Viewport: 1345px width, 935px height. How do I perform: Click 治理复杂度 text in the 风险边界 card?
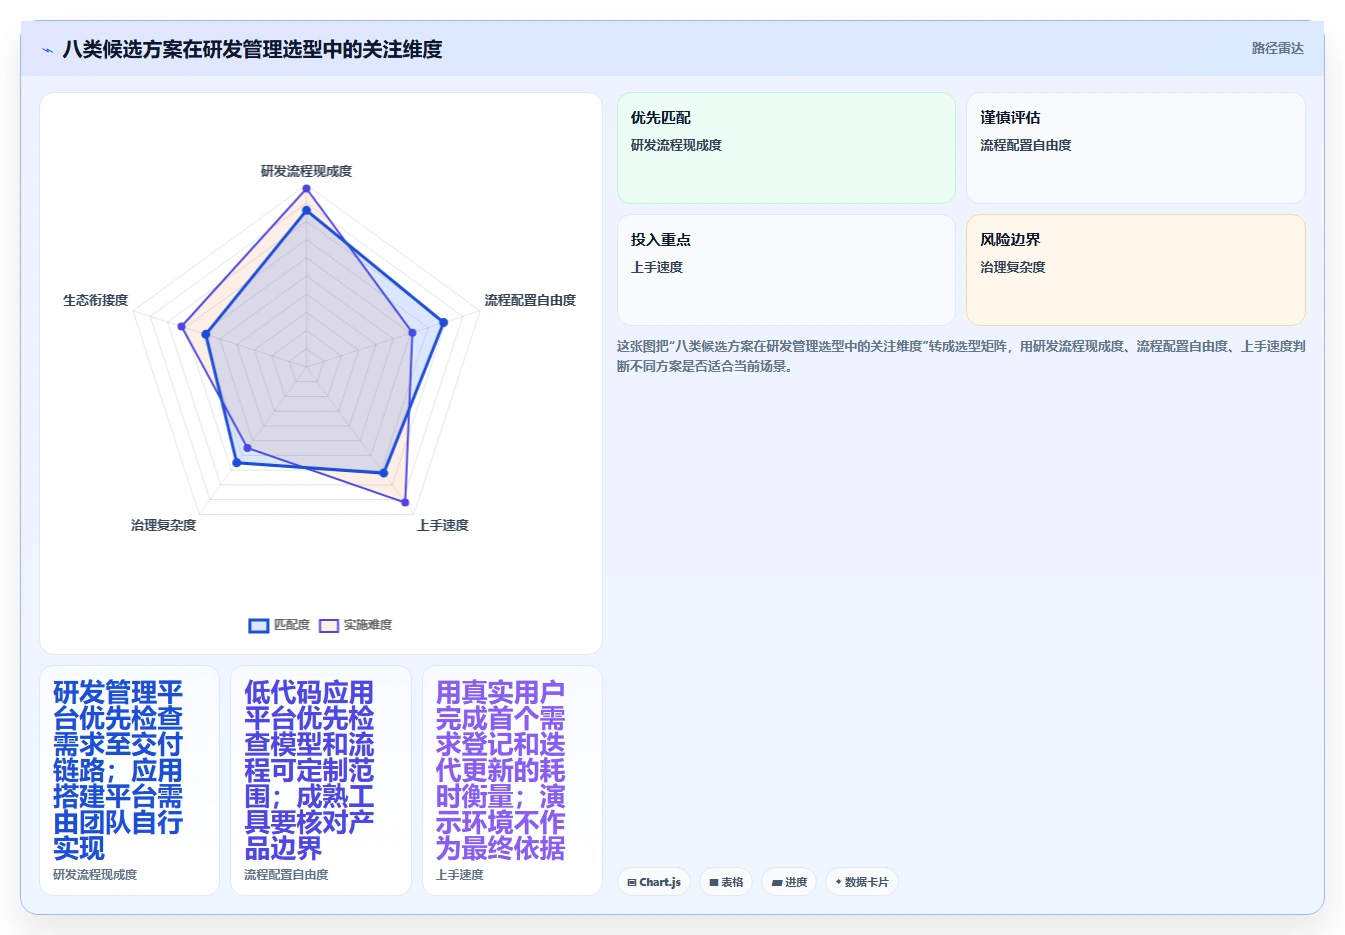(1013, 267)
